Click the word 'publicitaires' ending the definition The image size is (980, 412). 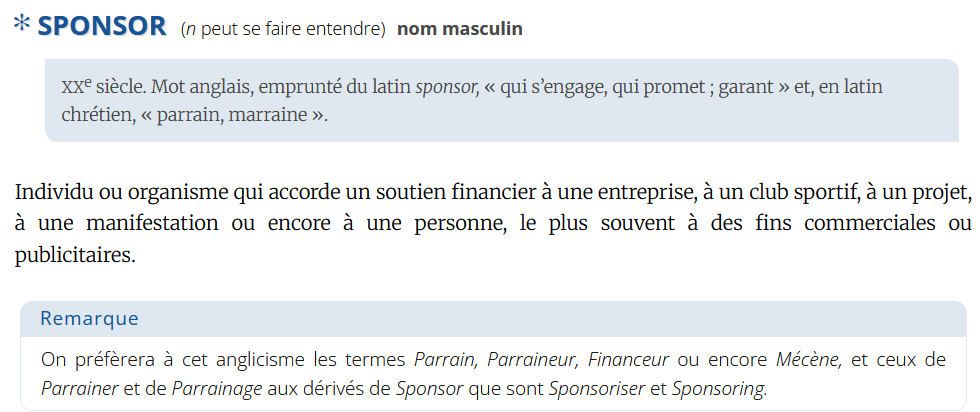click(73, 255)
